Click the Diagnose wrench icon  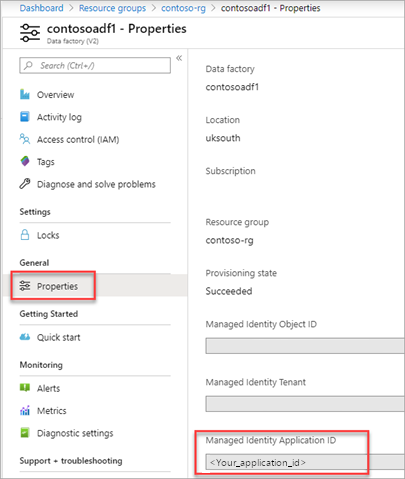(x=25, y=184)
